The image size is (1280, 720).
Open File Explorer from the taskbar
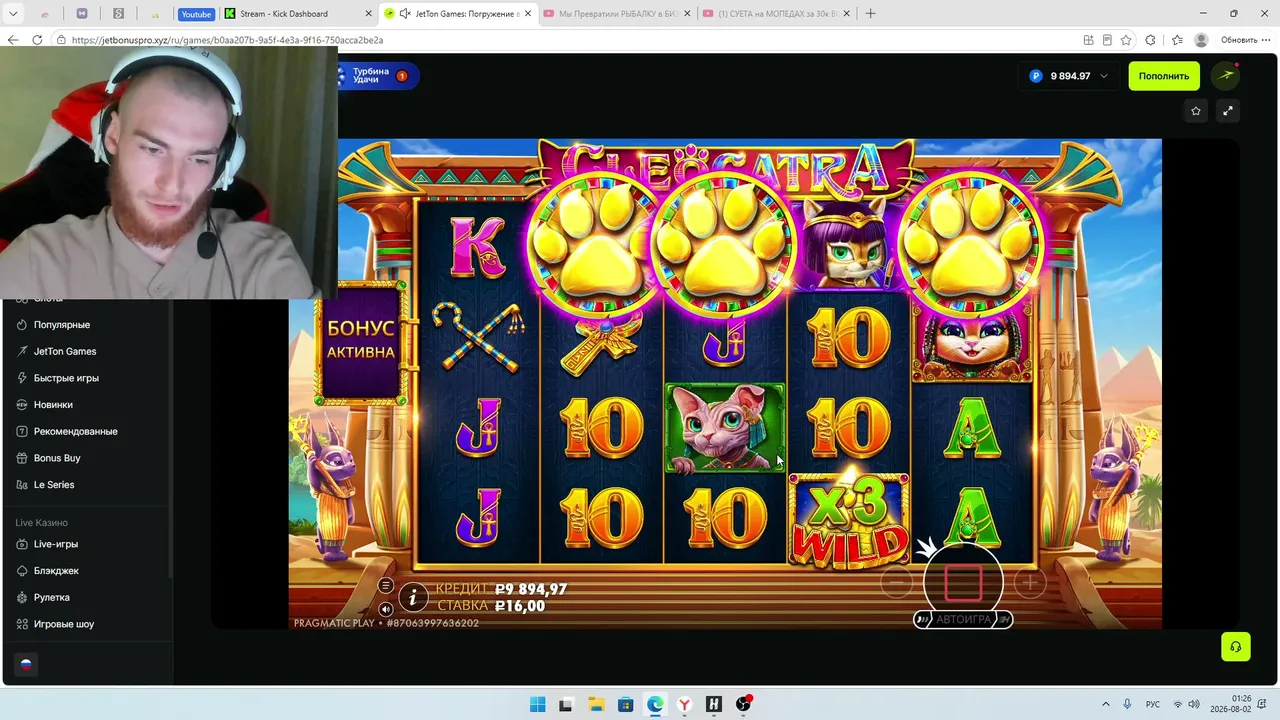[x=596, y=704]
